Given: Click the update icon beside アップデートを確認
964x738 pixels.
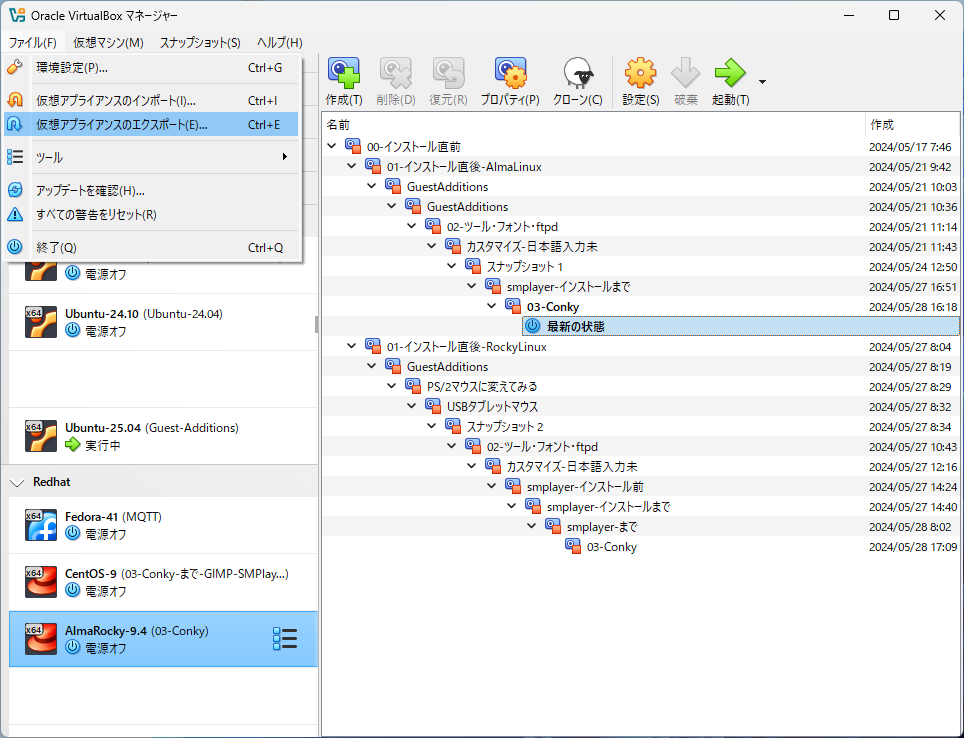Looking at the screenshot, I should (15, 190).
